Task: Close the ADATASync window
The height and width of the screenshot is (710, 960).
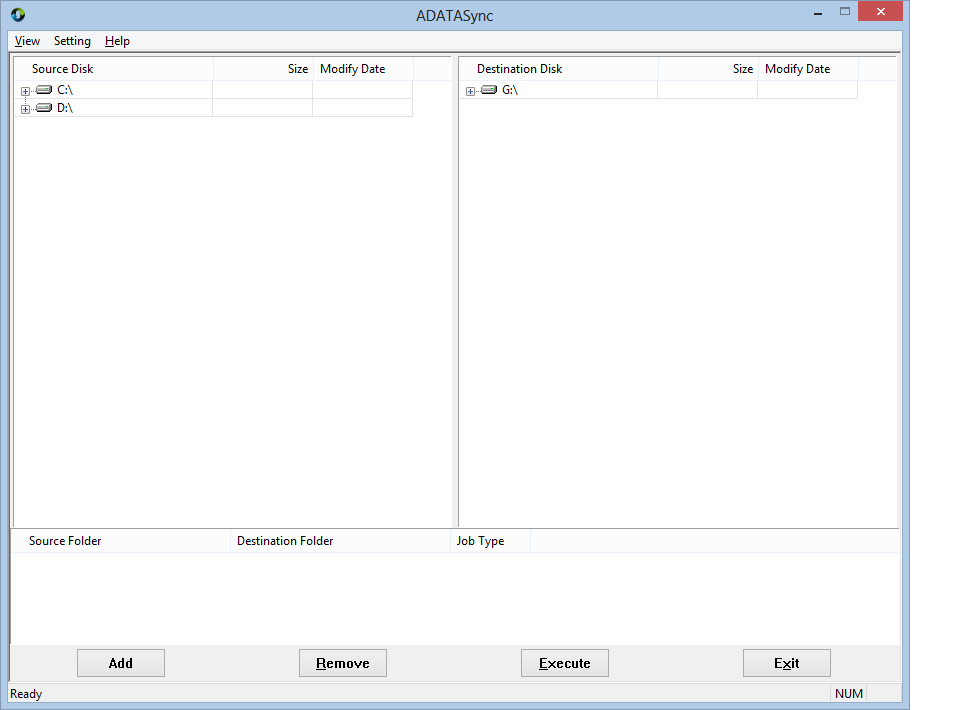Action: pyautogui.click(x=880, y=12)
